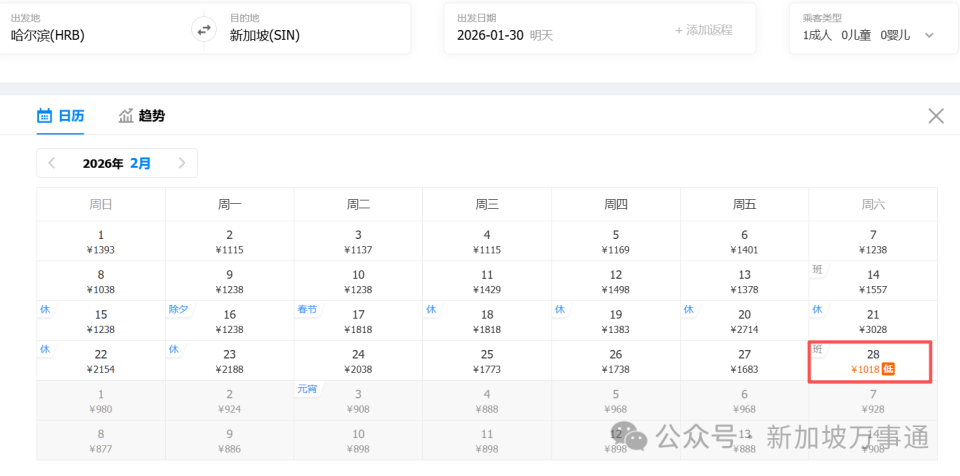Viewport: 960px width, 476px height.
Task: Select February 28 lowest price ¥1018
Action: pyautogui.click(x=872, y=361)
